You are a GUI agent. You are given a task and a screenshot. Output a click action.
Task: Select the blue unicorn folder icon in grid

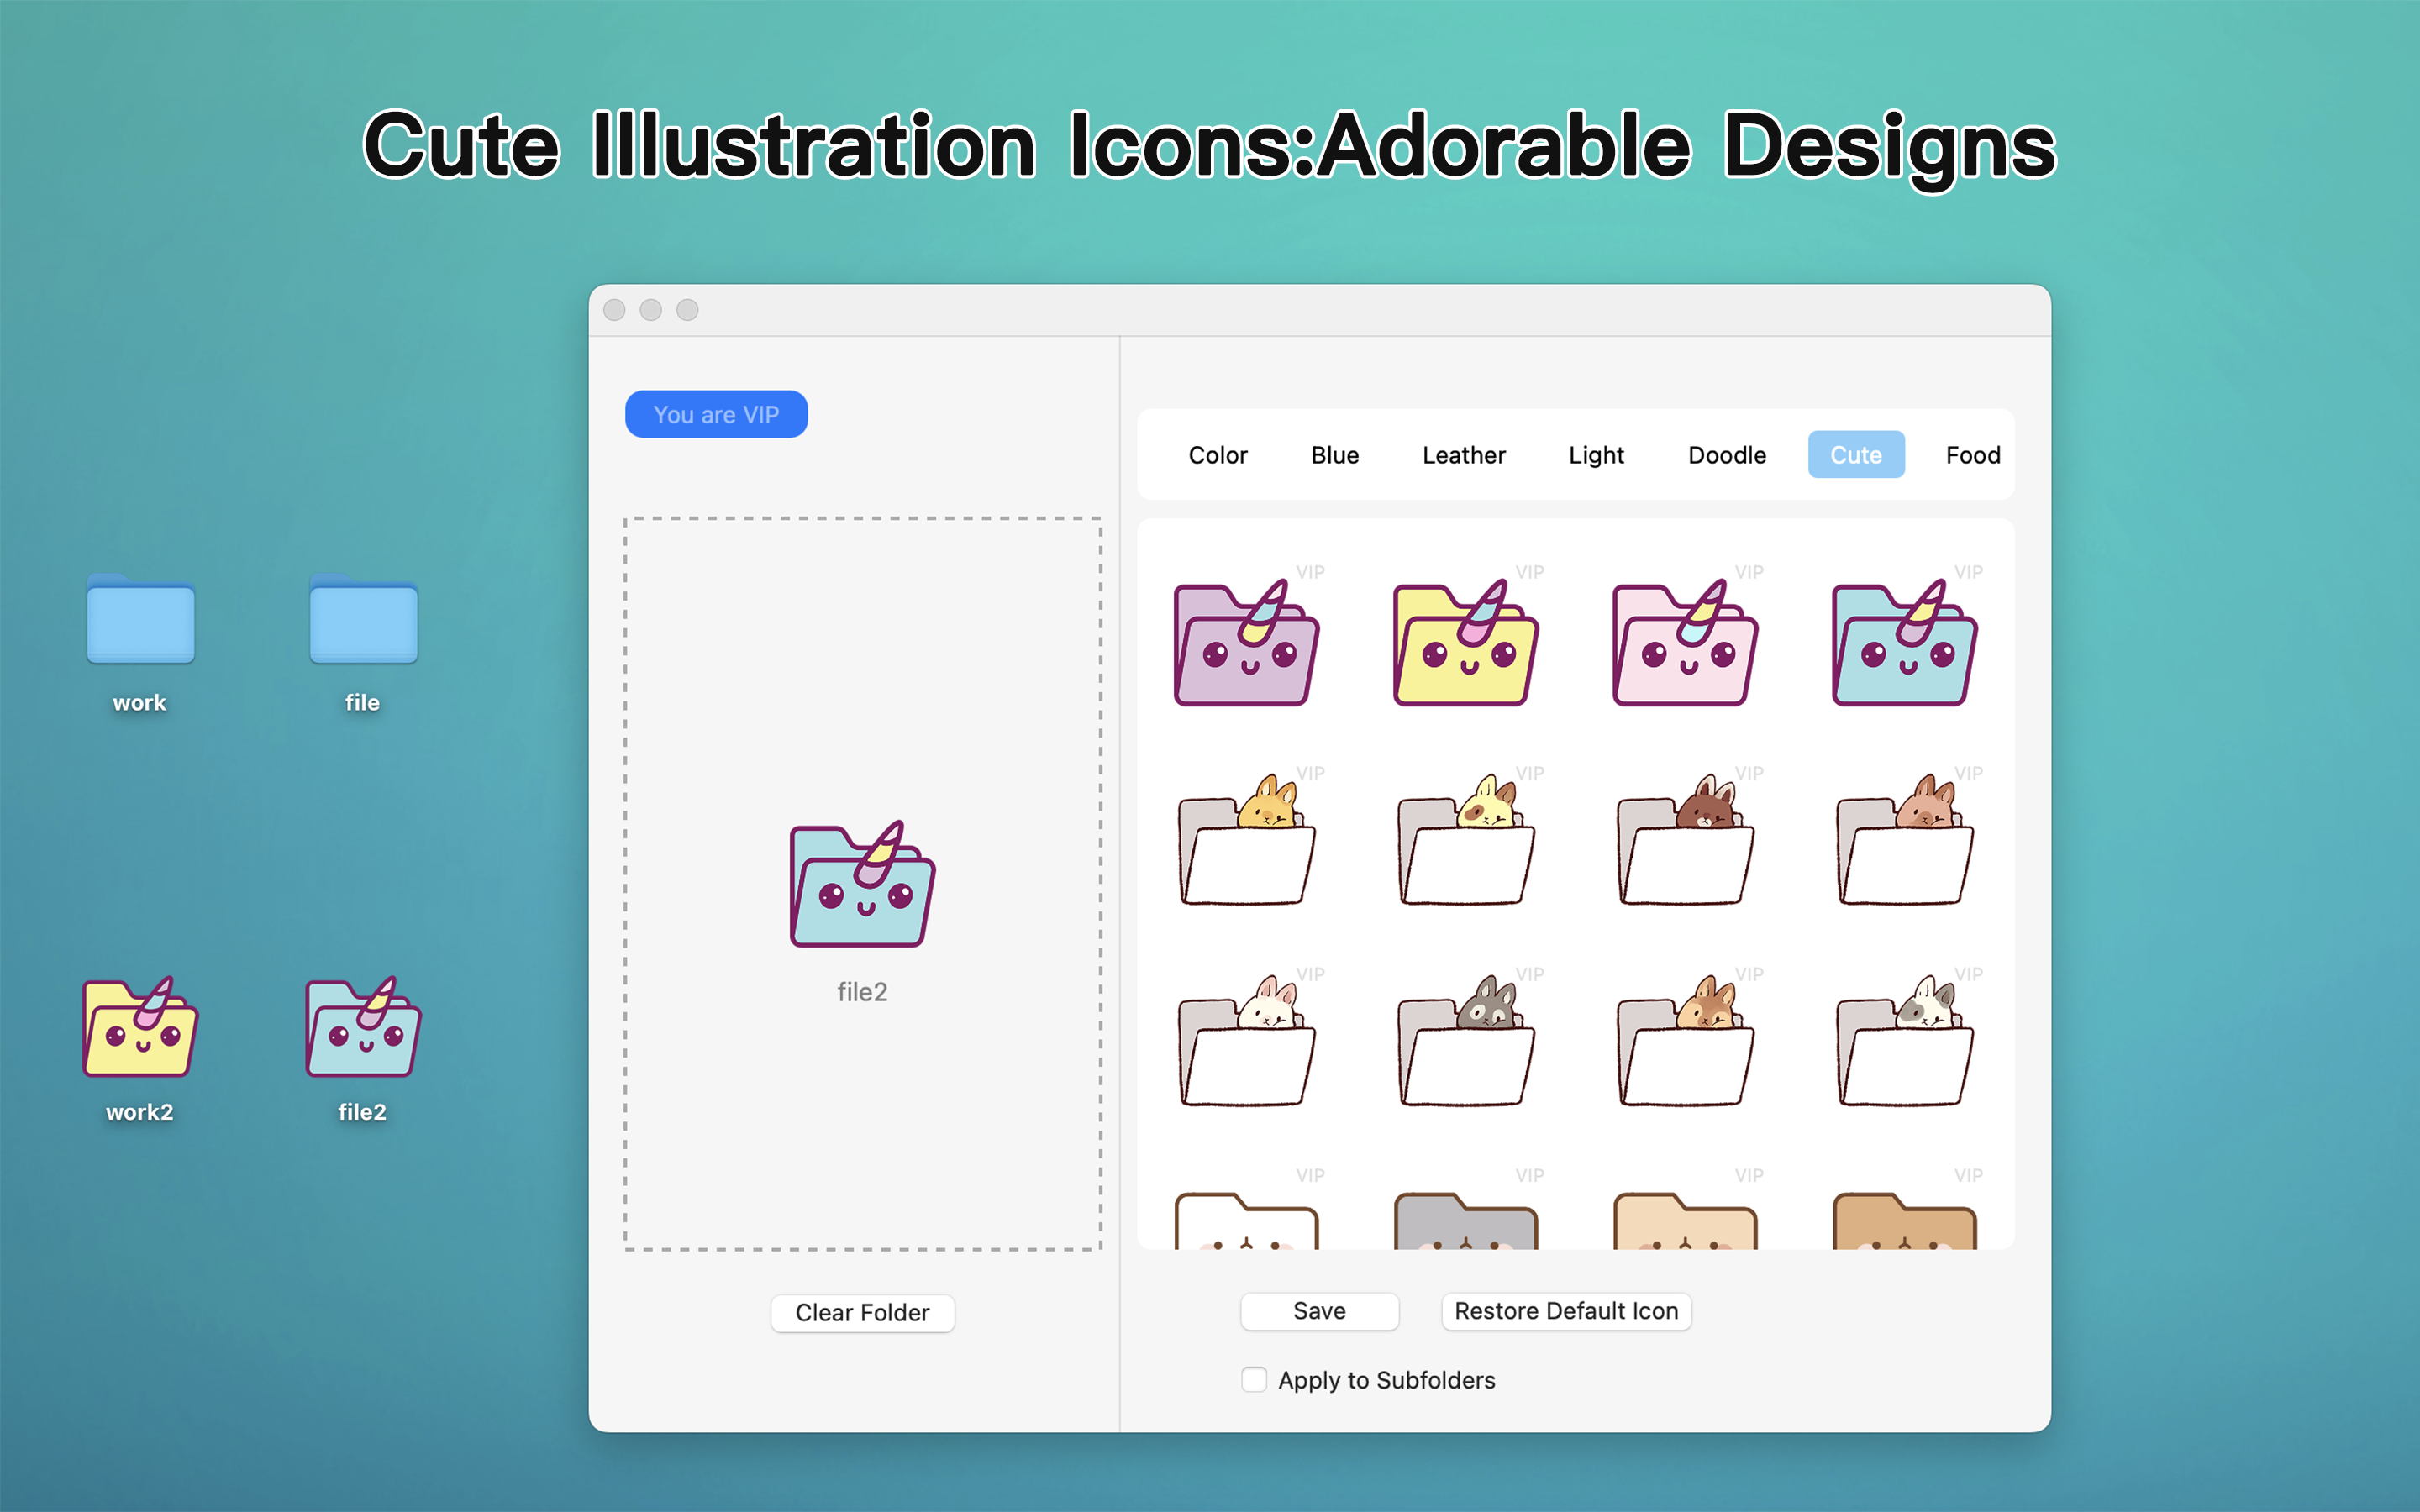point(1904,642)
